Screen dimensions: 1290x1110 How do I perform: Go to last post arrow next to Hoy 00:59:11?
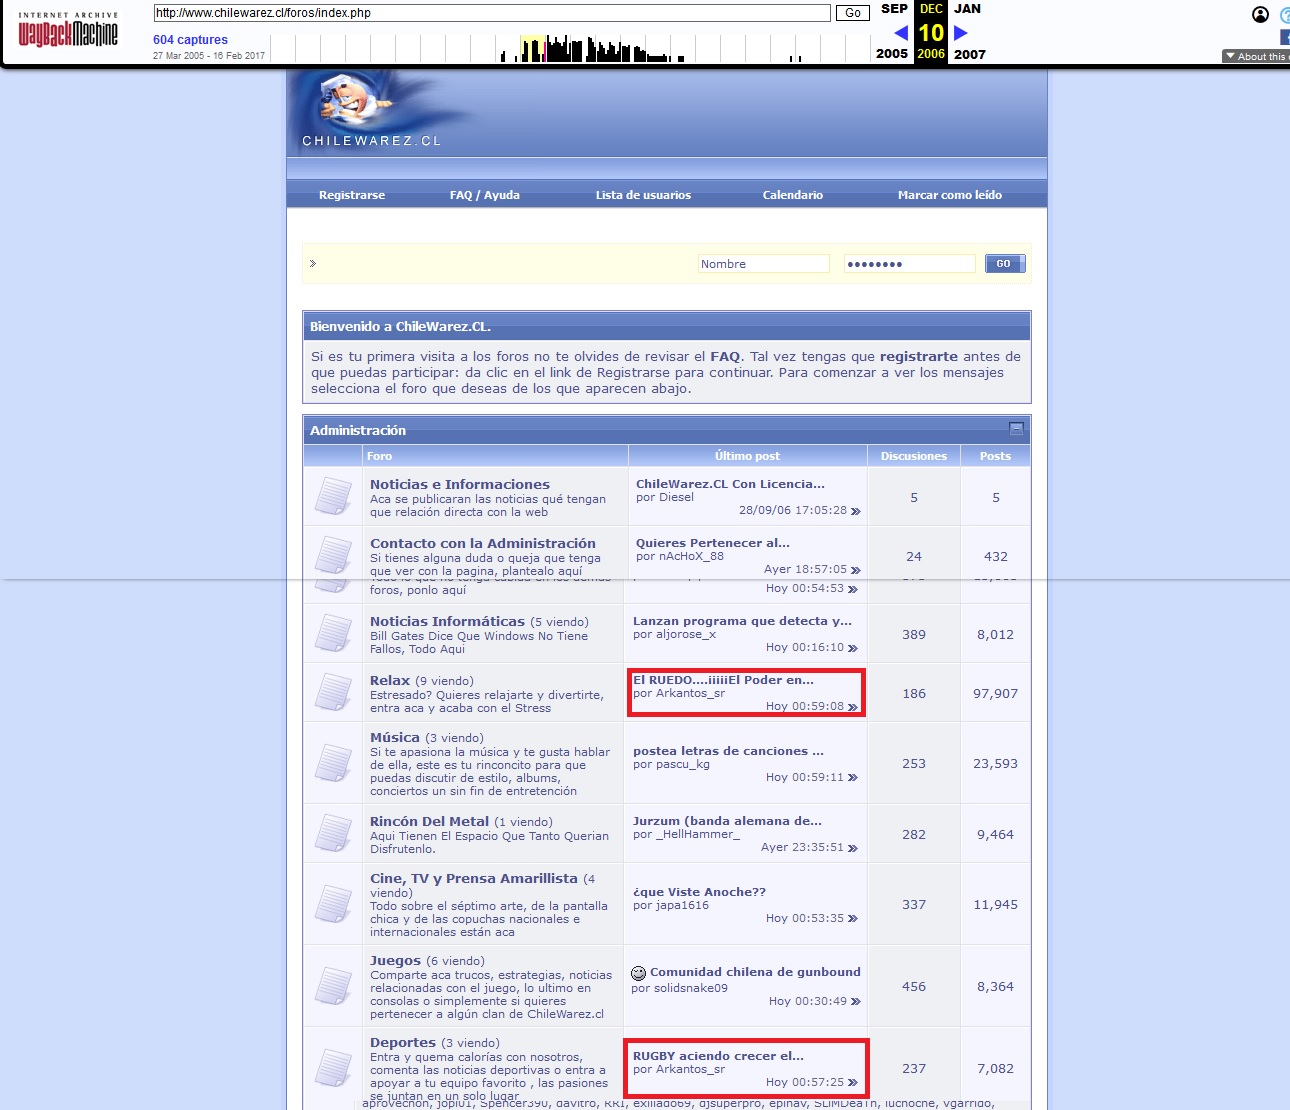coord(852,778)
